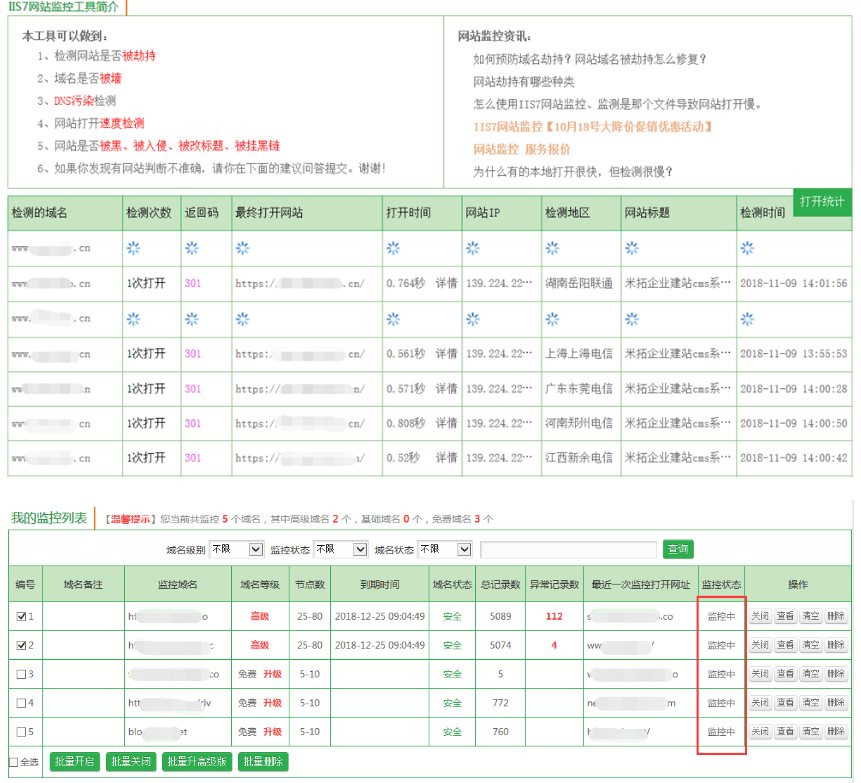Uncheck the checkbox for monitoring entry 1
Screen dimensions: 861x783
coord(22,616)
